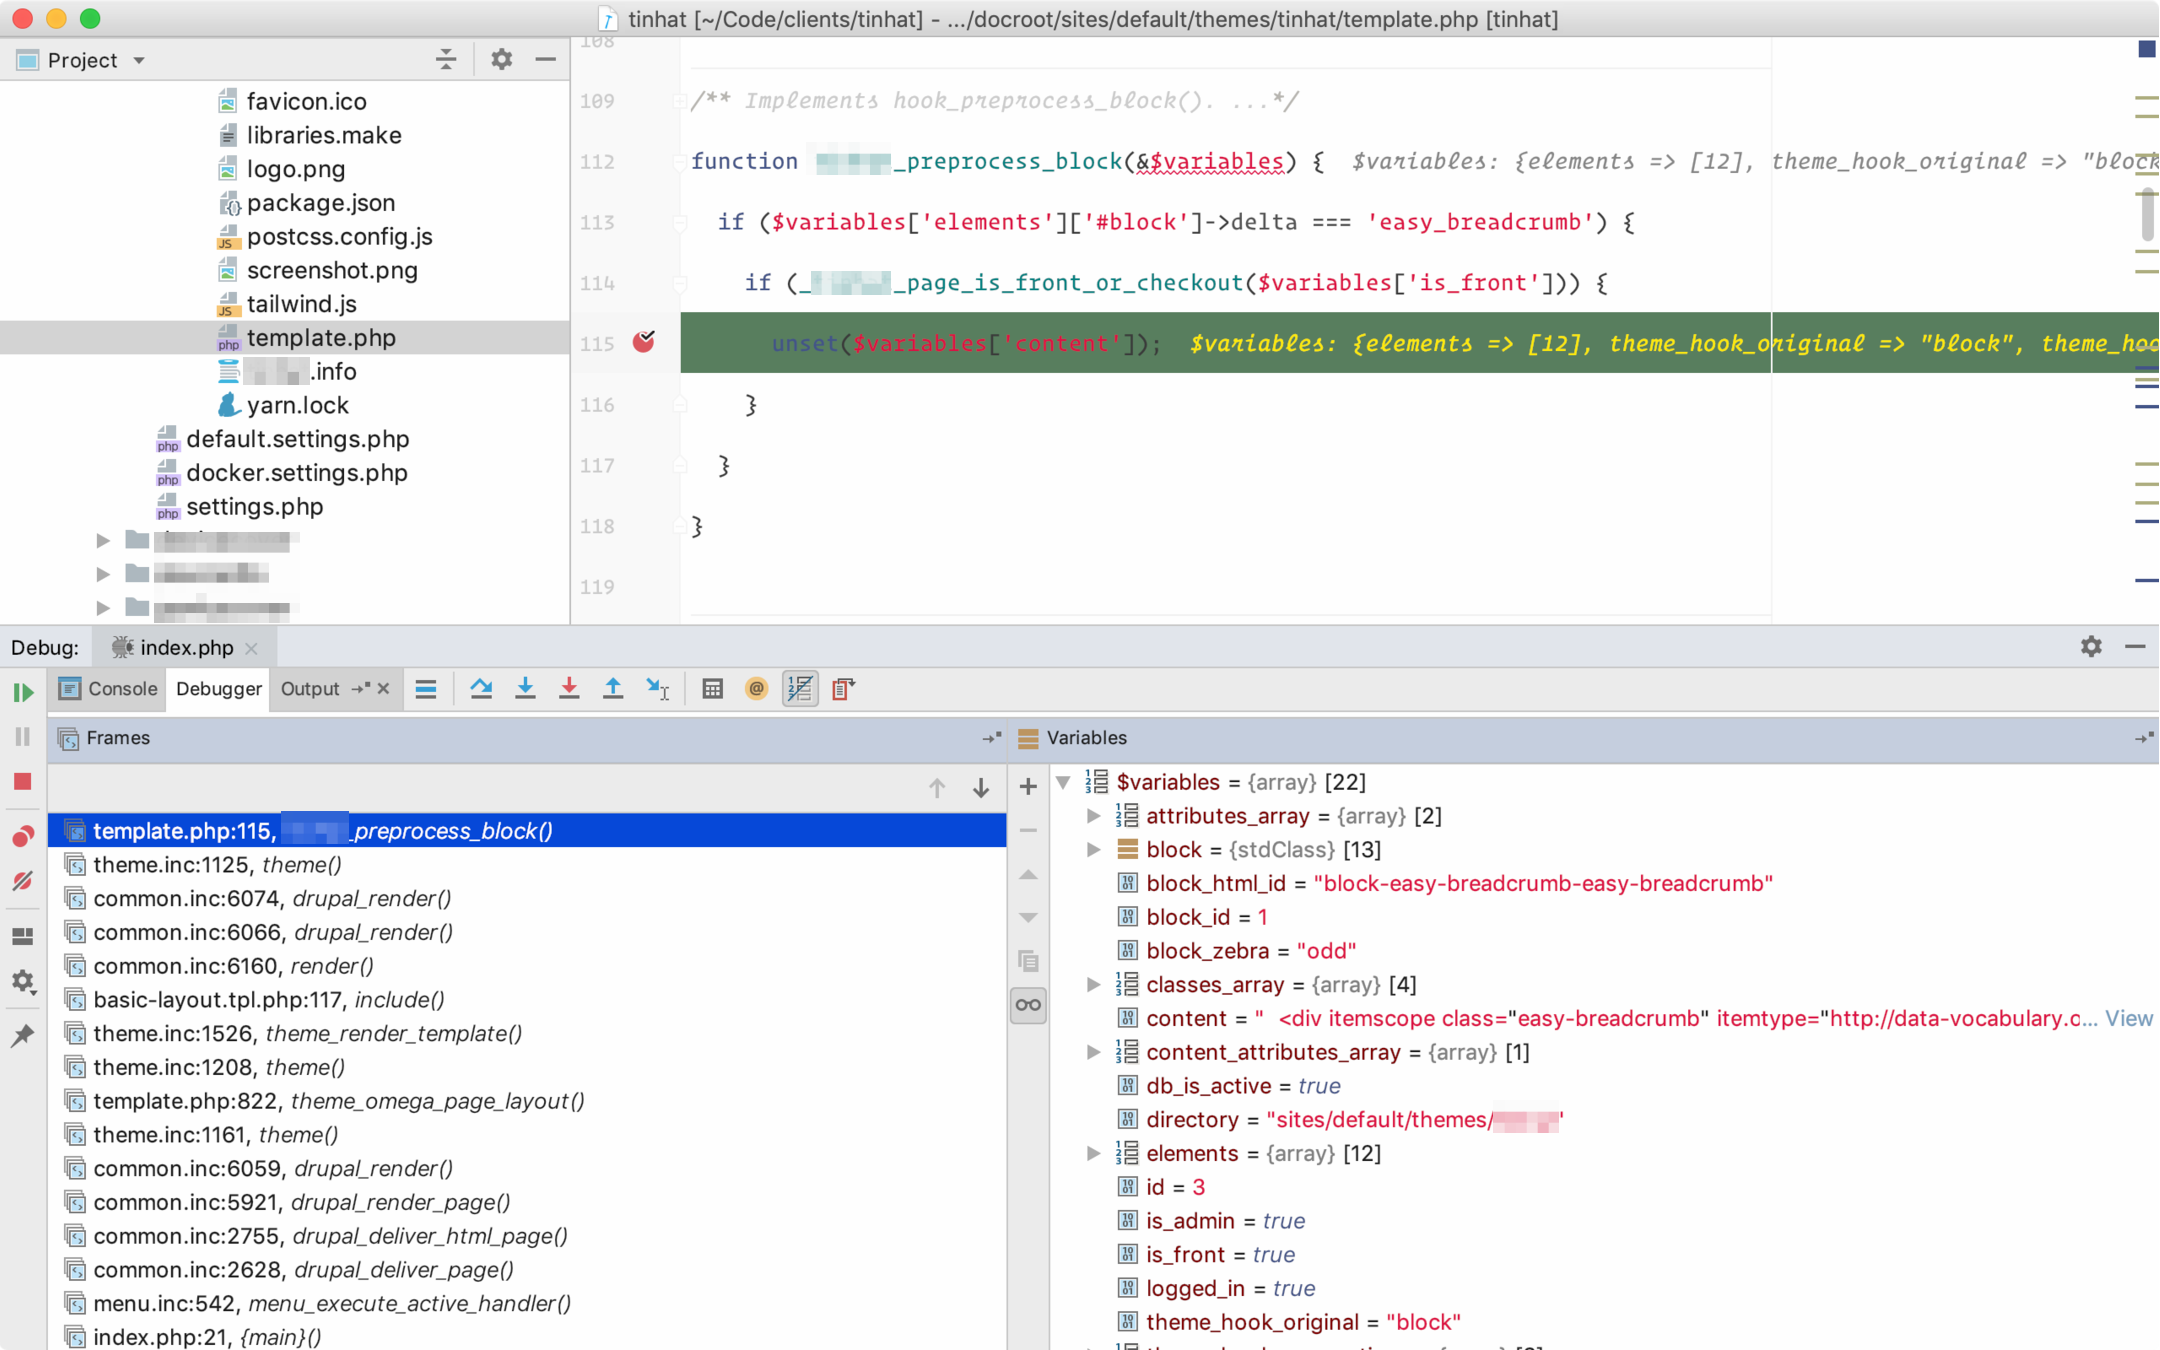Open the Project view dropdown
The width and height of the screenshot is (2160, 1350).
pos(140,60)
